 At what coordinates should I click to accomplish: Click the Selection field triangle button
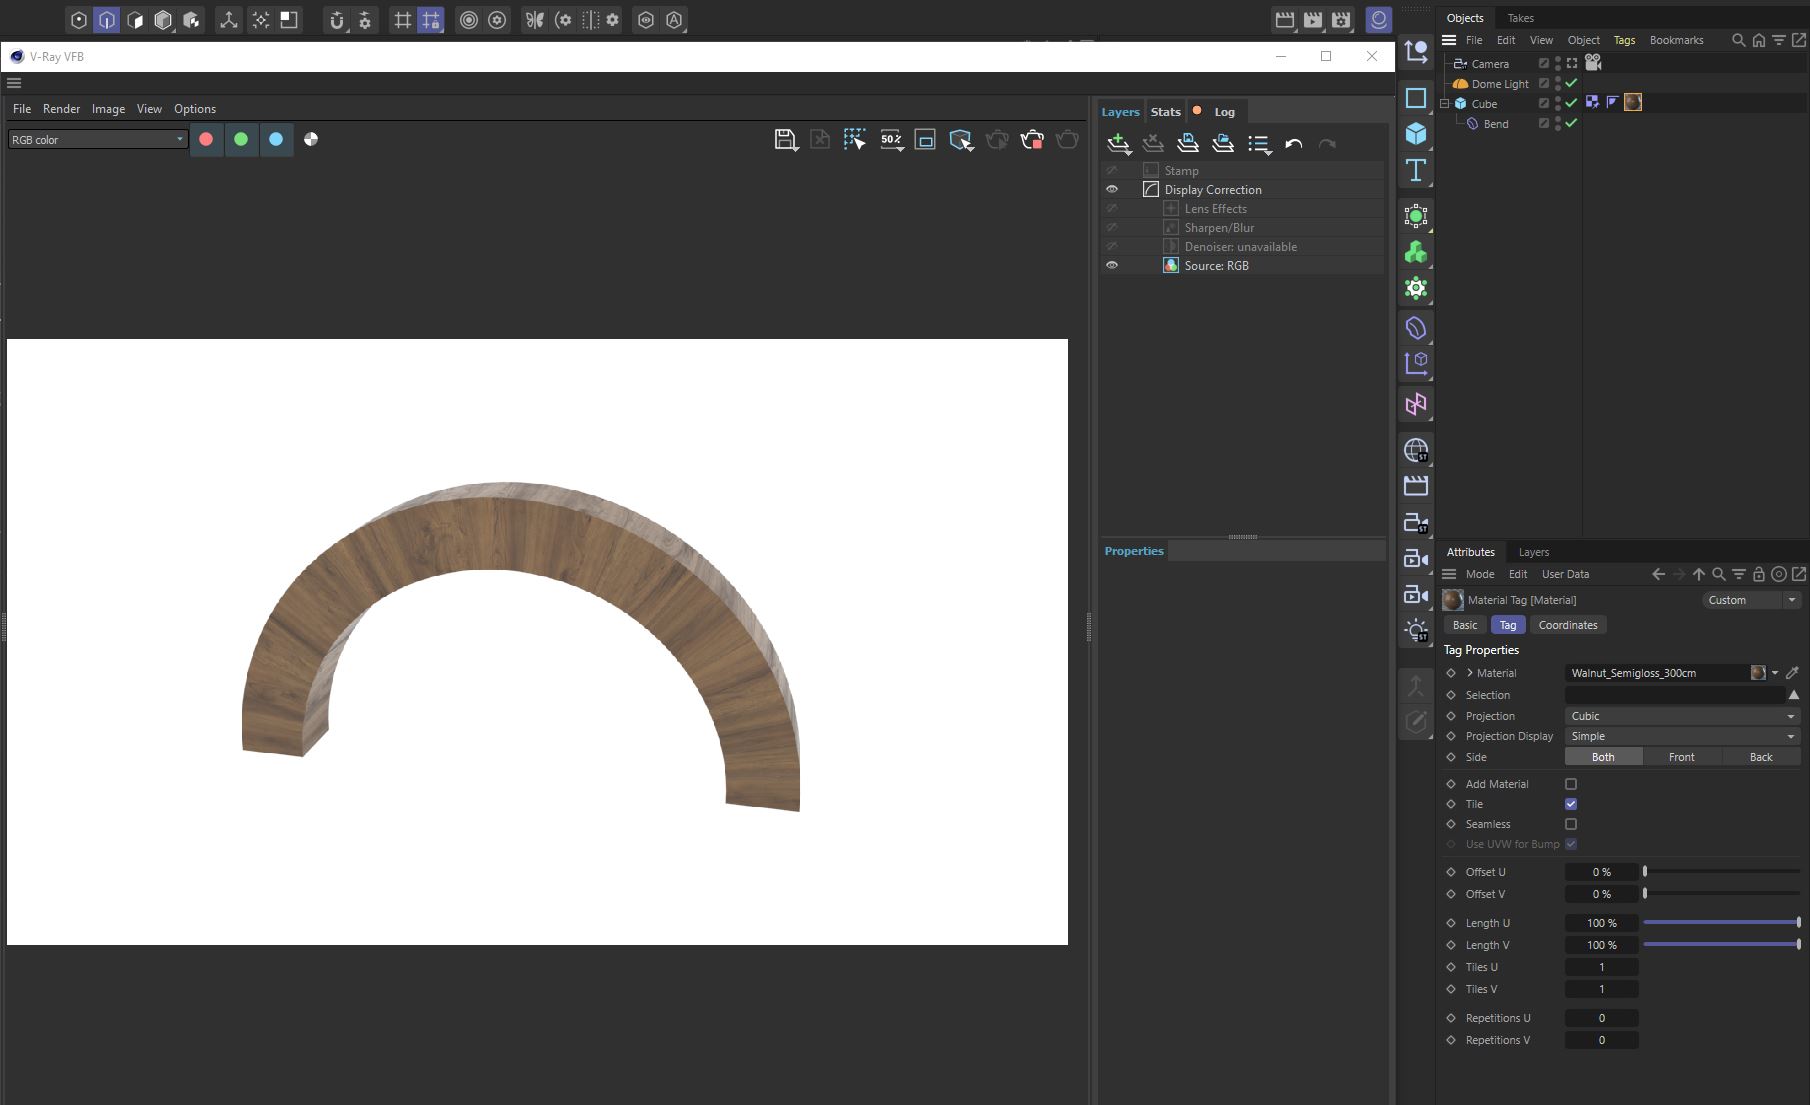coord(1793,695)
